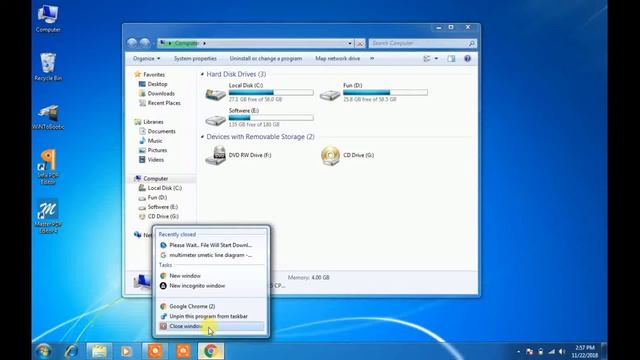Image resolution: width=640 pixels, height=360 pixels.
Task: Open the Windows Start menu orb
Action: [x=43, y=351]
